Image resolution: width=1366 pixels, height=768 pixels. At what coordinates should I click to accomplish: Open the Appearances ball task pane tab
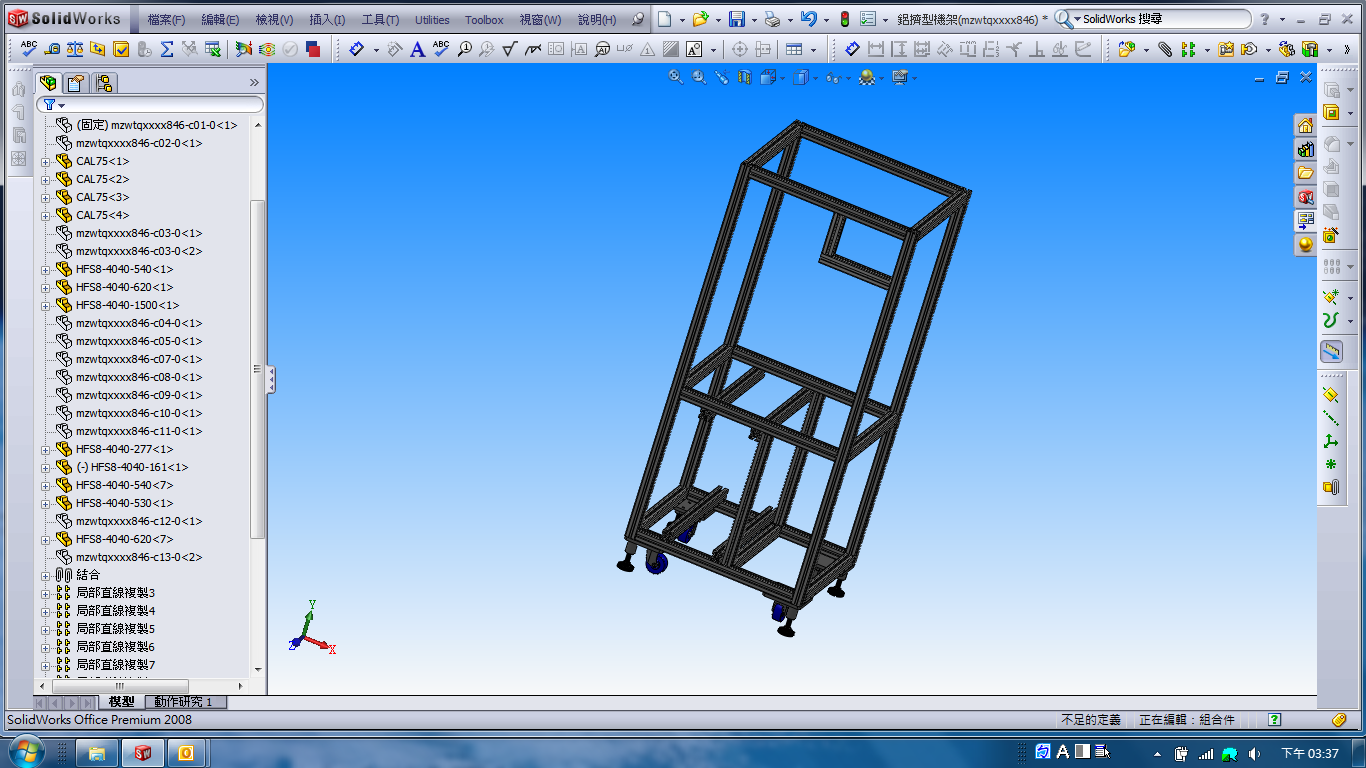coord(1305,245)
